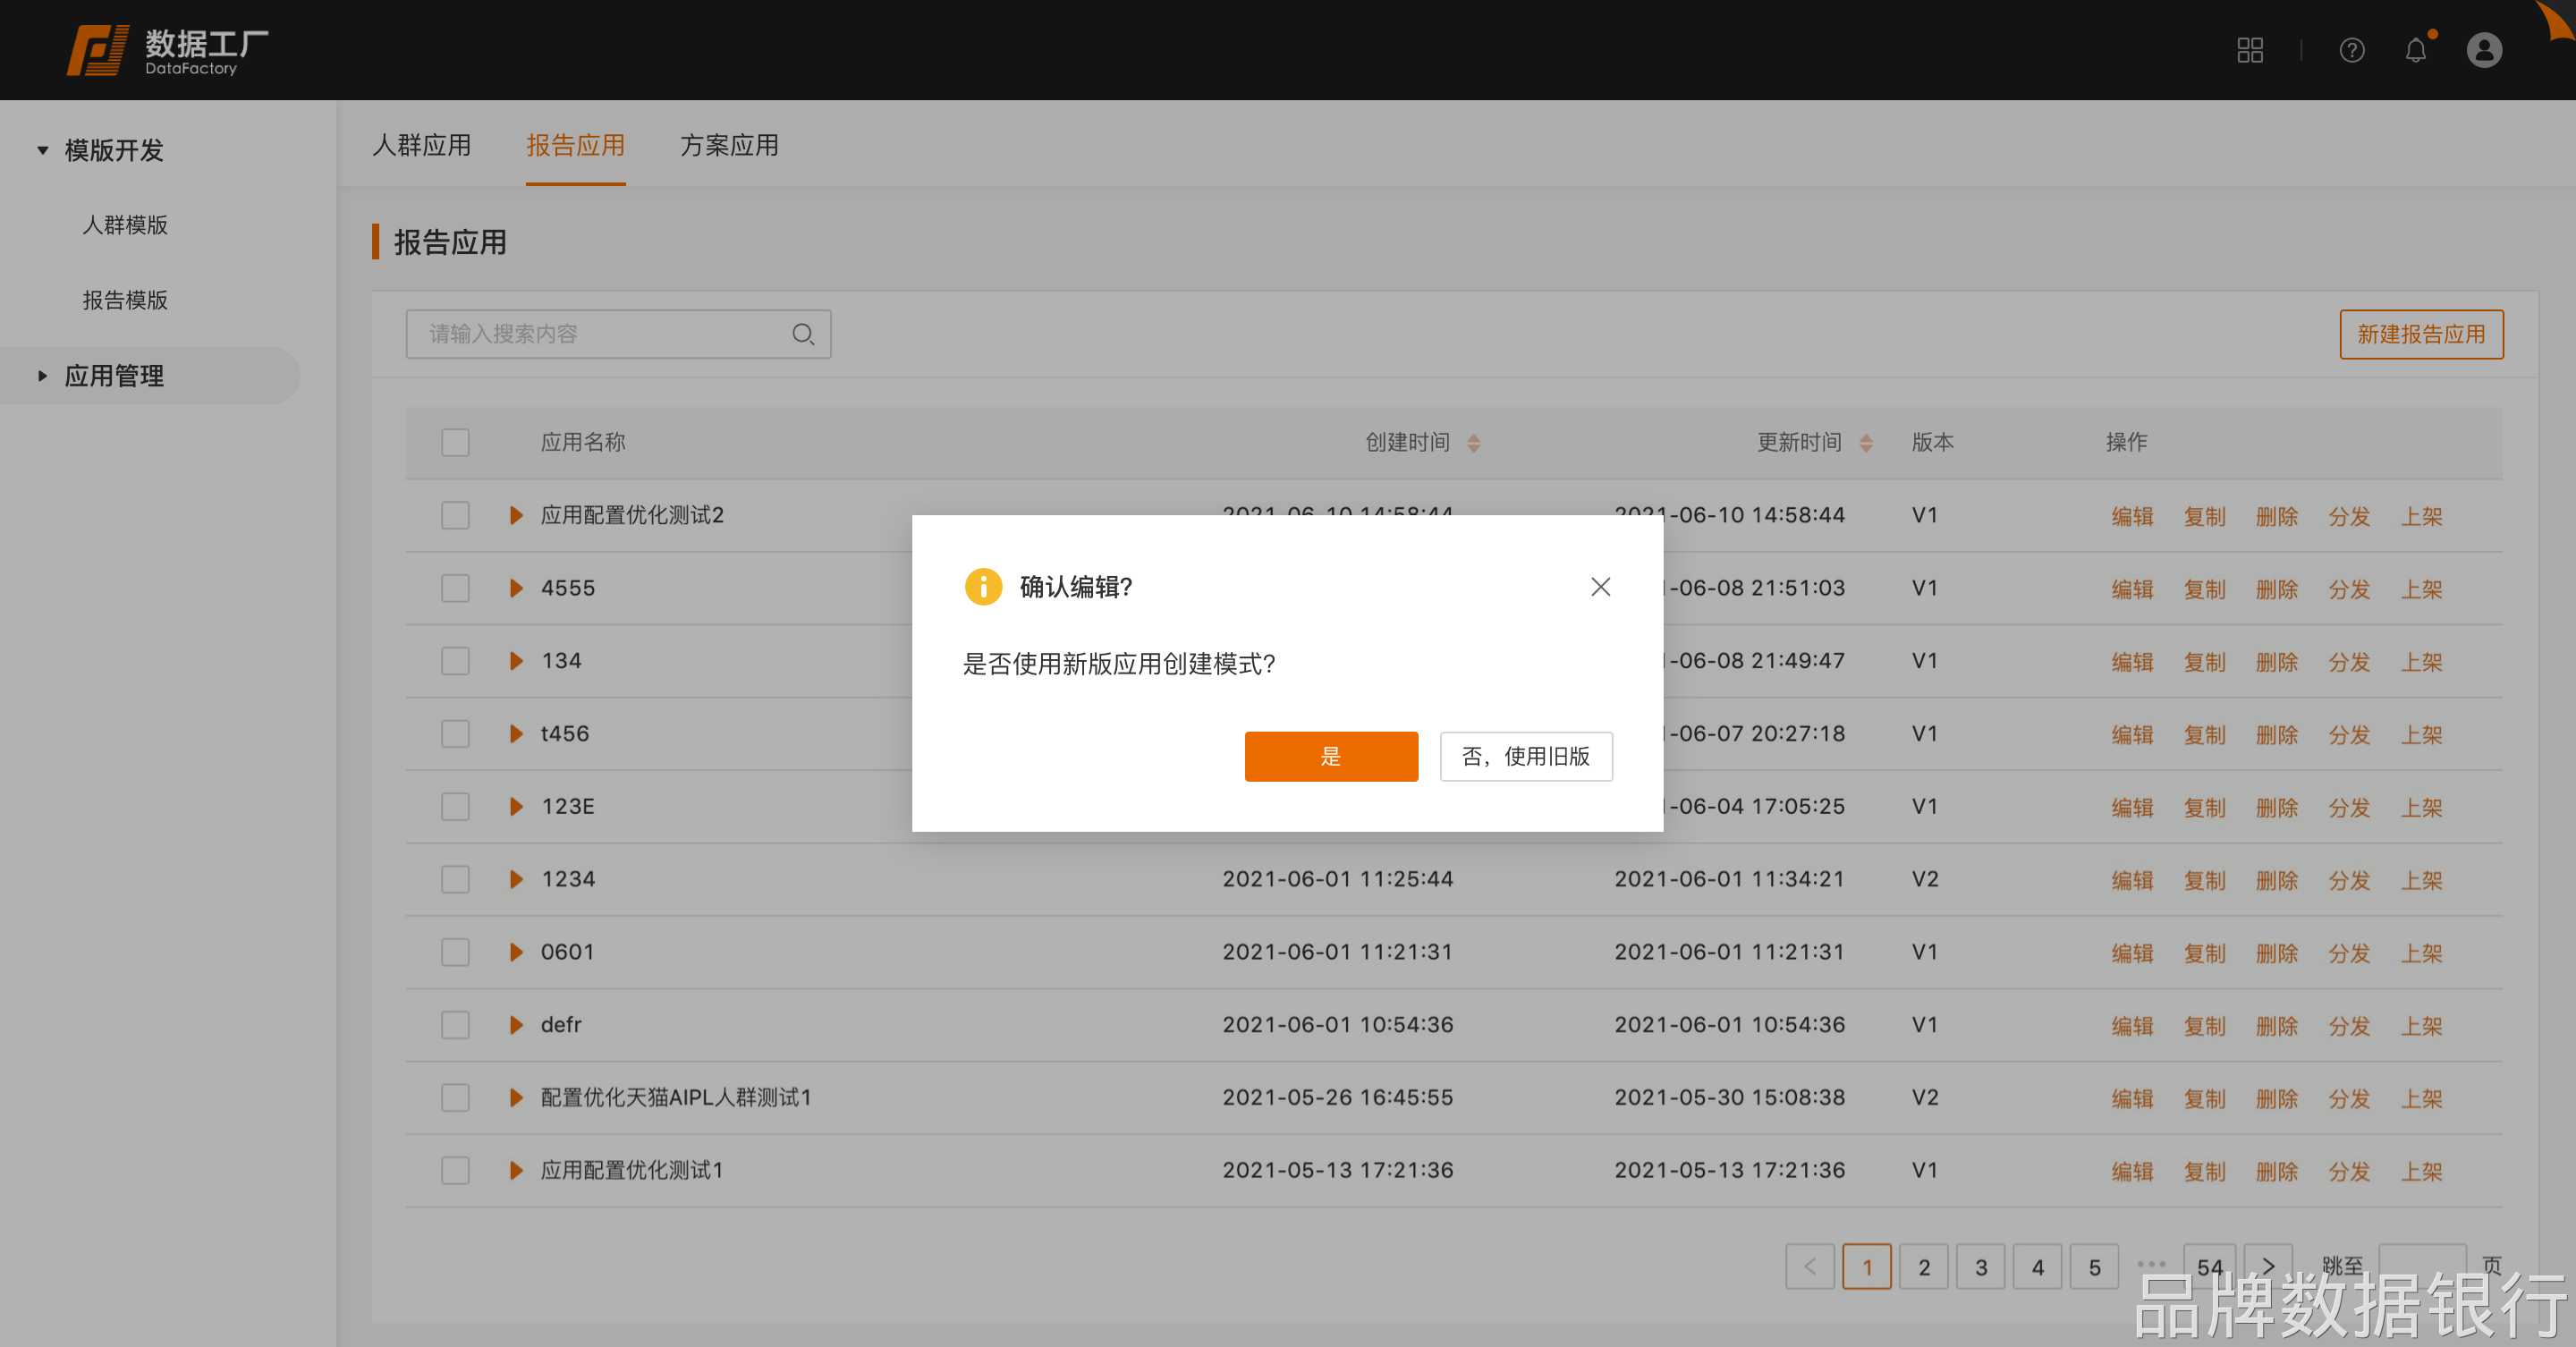Close the confirm edit dialog
Viewport: 2576px width, 1347px height.
[1600, 587]
